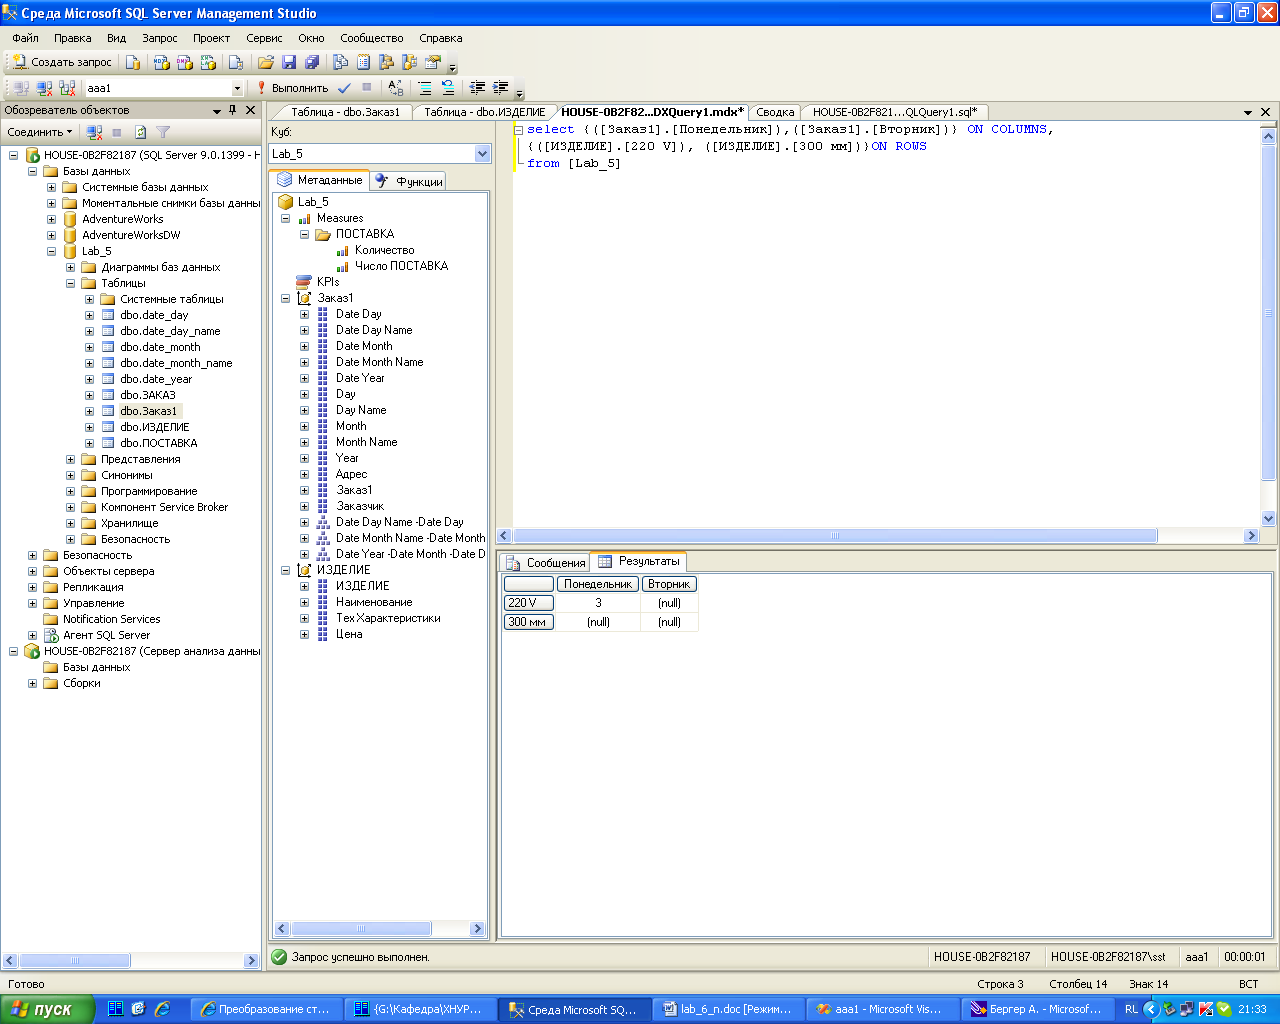1280x1024 pixels.
Task: Click the пуск Start button
Action: [x=46, y=1009]
